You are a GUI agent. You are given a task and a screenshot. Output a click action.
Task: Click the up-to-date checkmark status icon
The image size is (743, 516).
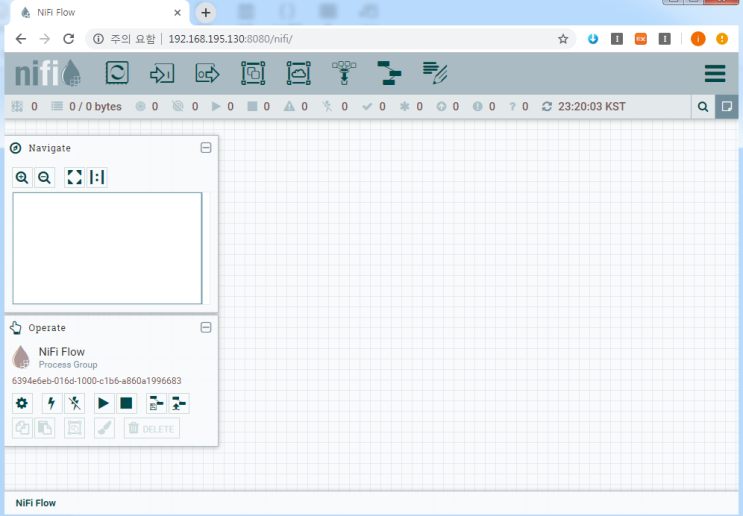367,107
